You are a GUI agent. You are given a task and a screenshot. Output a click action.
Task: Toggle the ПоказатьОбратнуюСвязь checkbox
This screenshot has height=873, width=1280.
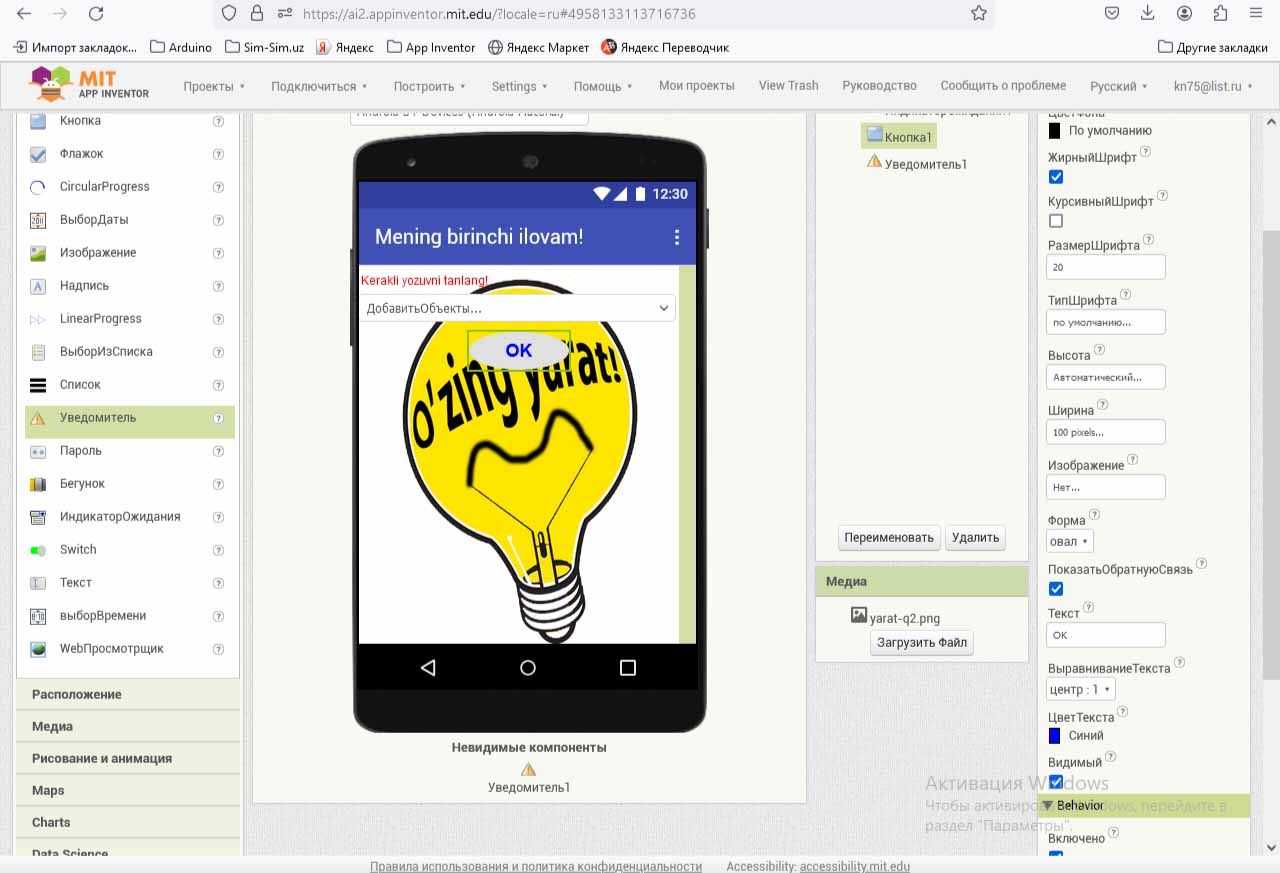tap(1056, 589)
